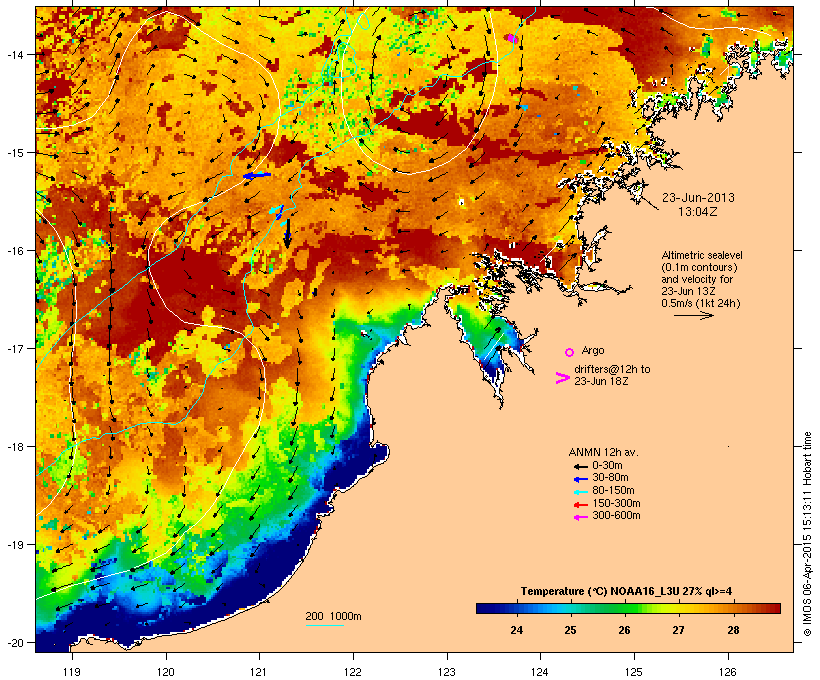Click the '300-600m' depth label
820x680 pixels.
click(617, 516)
